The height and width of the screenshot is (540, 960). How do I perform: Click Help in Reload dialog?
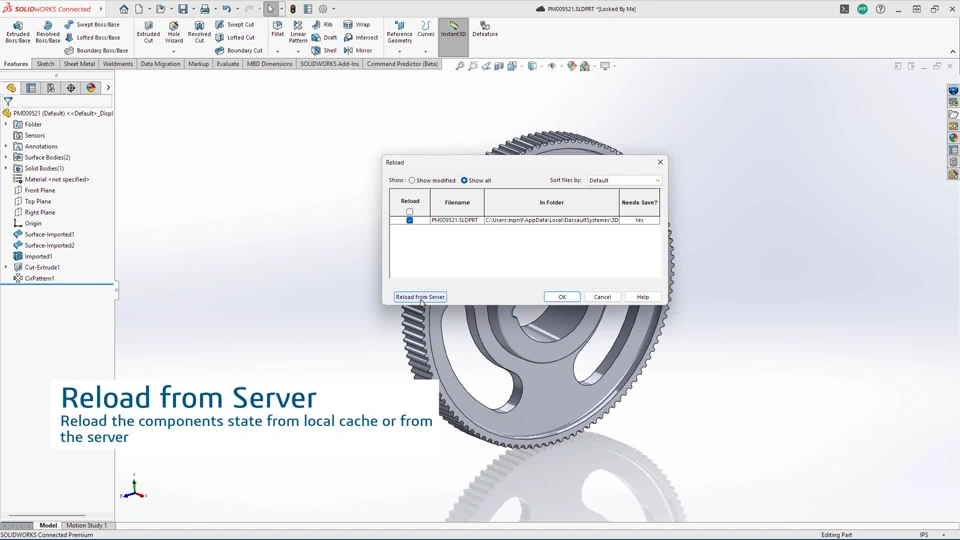643,297
